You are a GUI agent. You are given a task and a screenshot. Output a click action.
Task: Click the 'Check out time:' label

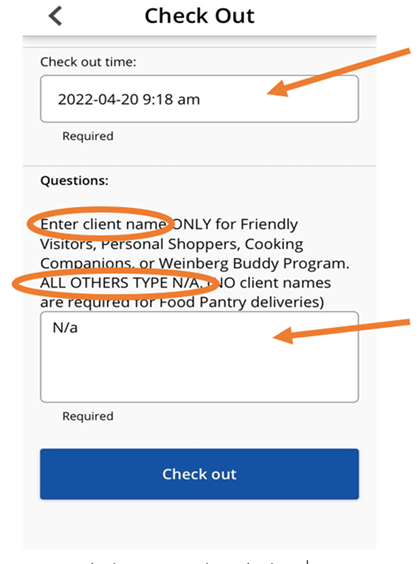click(x=88, y=62)
